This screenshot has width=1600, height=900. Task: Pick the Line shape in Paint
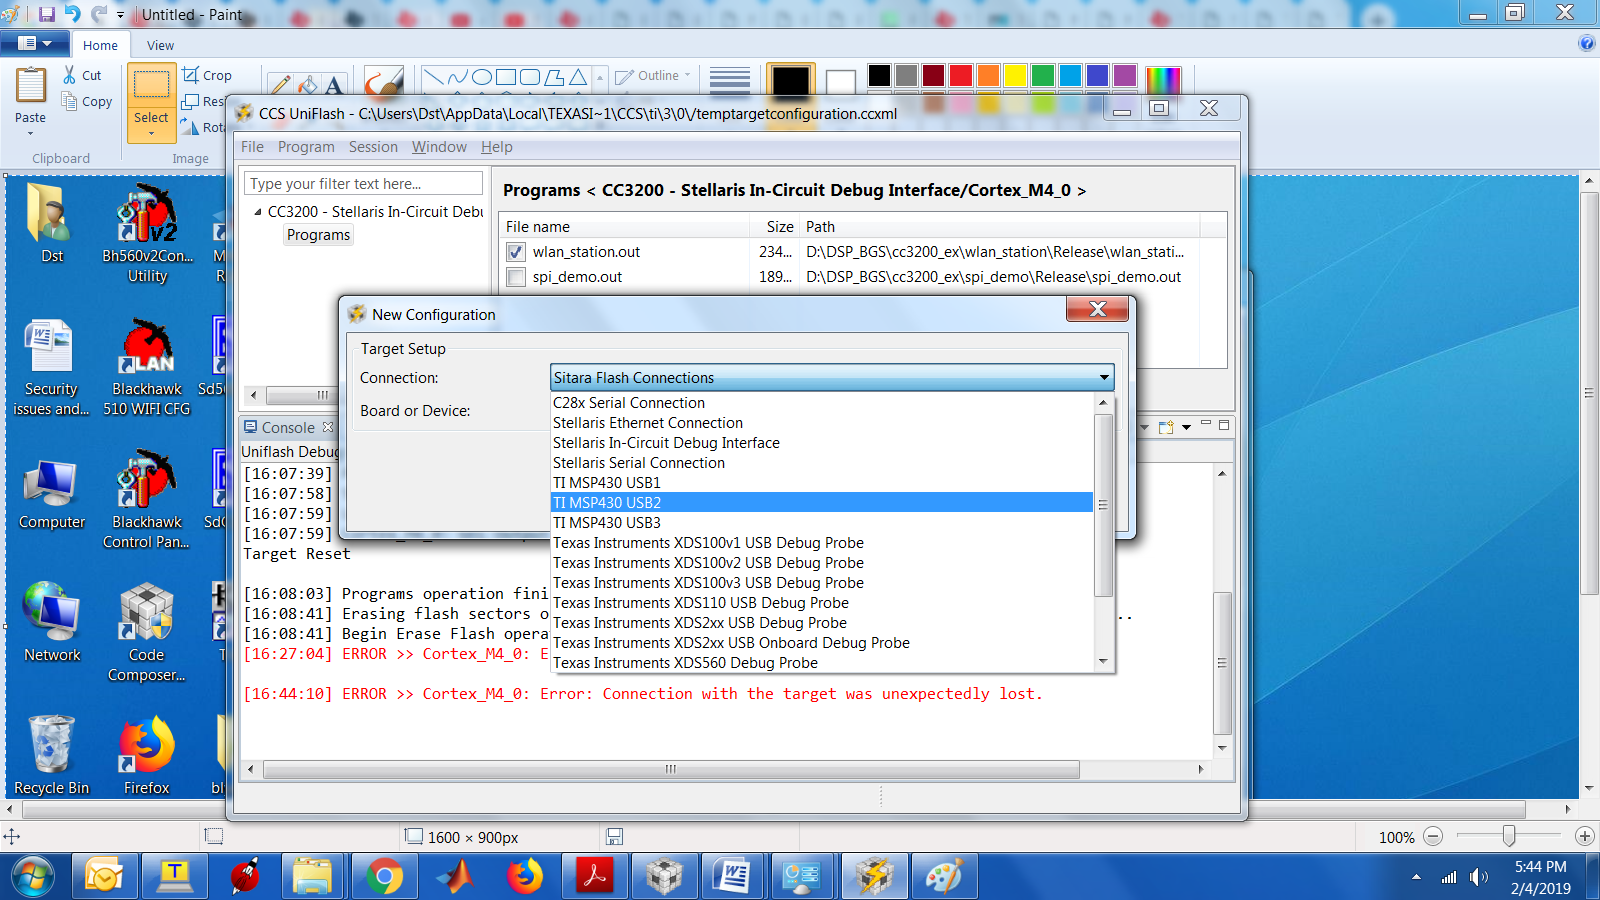(434, 77)
